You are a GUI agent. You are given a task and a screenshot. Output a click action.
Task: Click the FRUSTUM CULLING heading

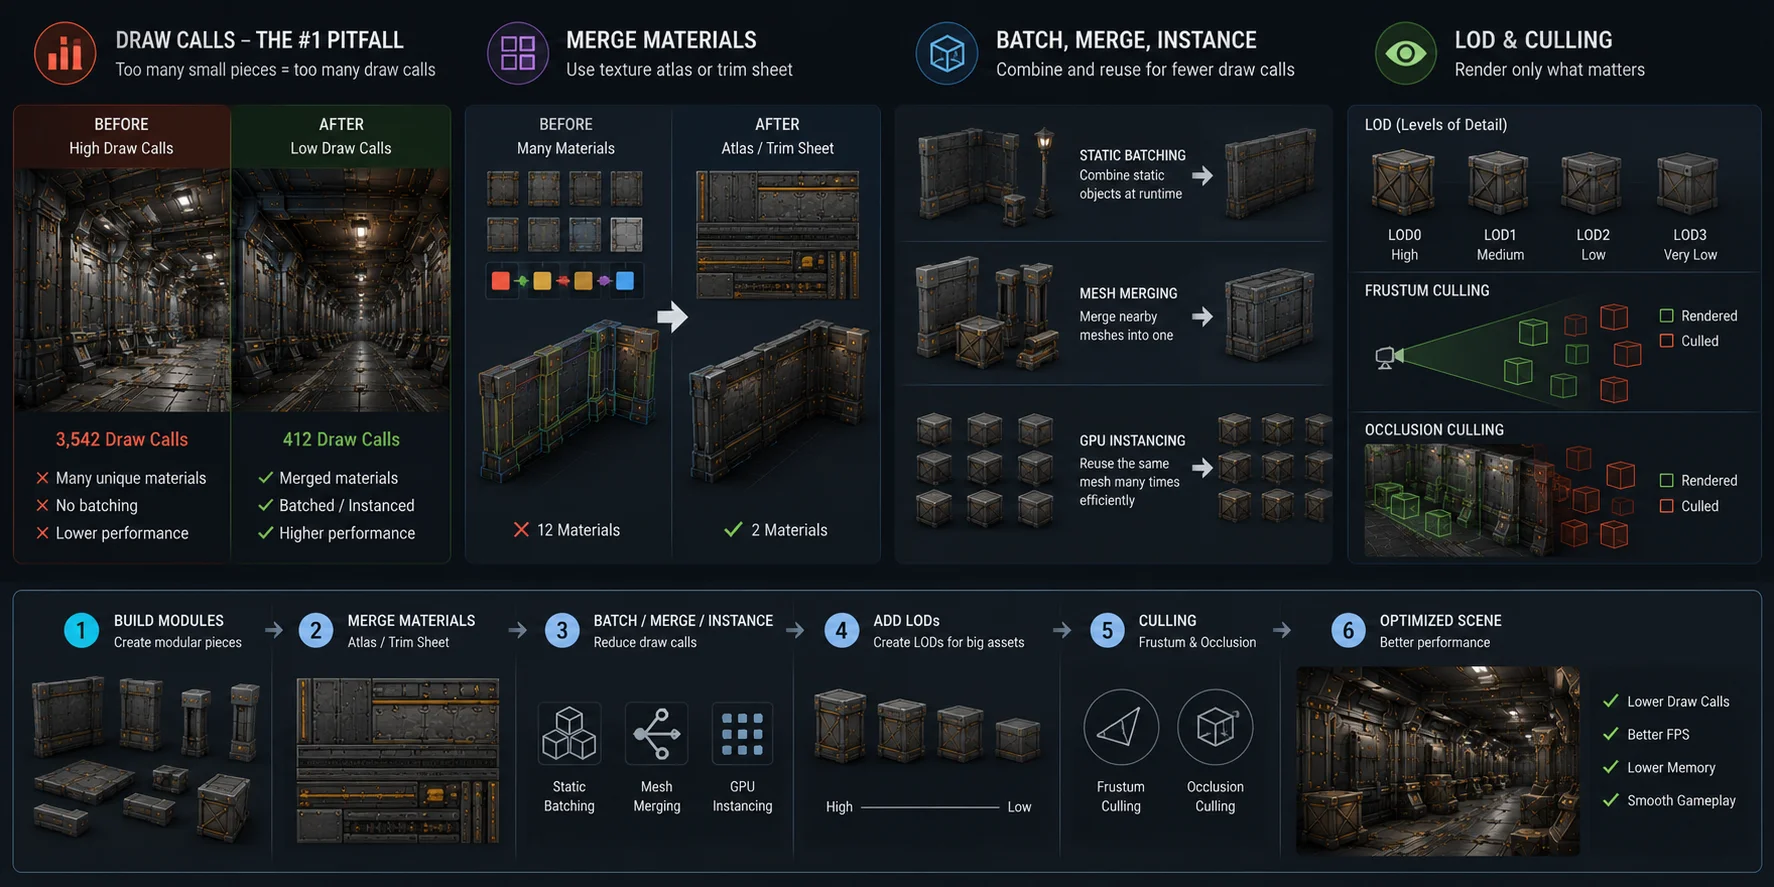[x=1427, y=291]
